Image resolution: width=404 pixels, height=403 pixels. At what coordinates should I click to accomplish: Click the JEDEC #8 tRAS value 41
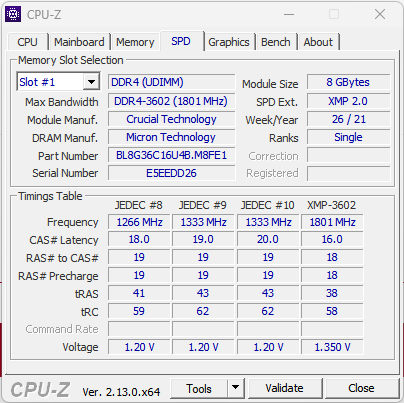click(139, 293)
